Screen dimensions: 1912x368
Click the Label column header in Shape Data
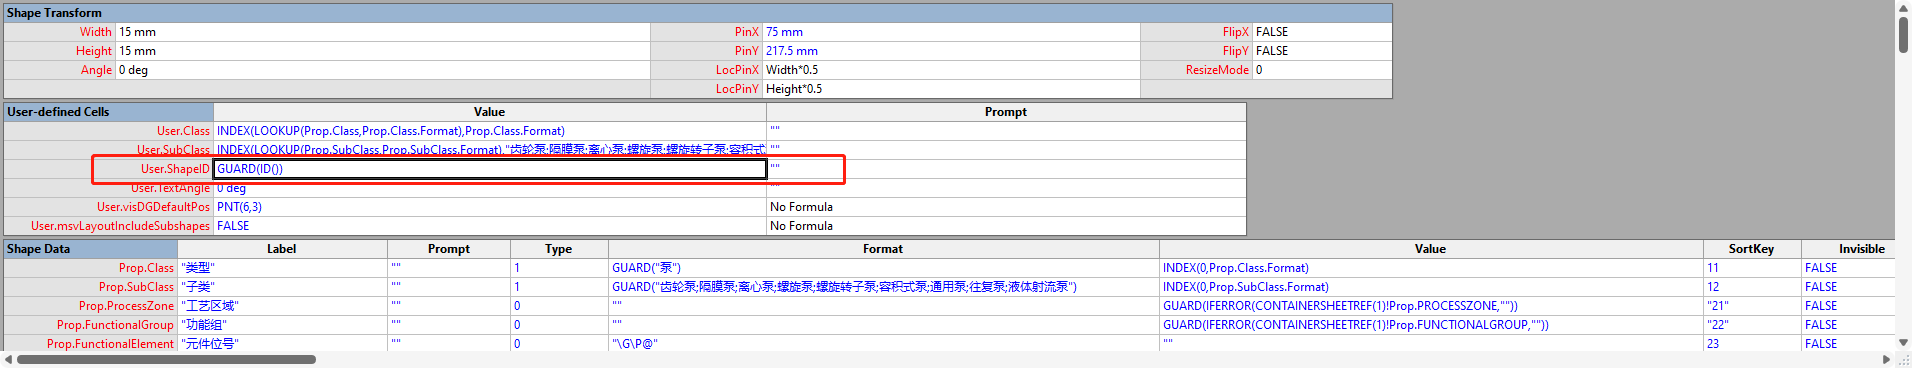[282, 249]
